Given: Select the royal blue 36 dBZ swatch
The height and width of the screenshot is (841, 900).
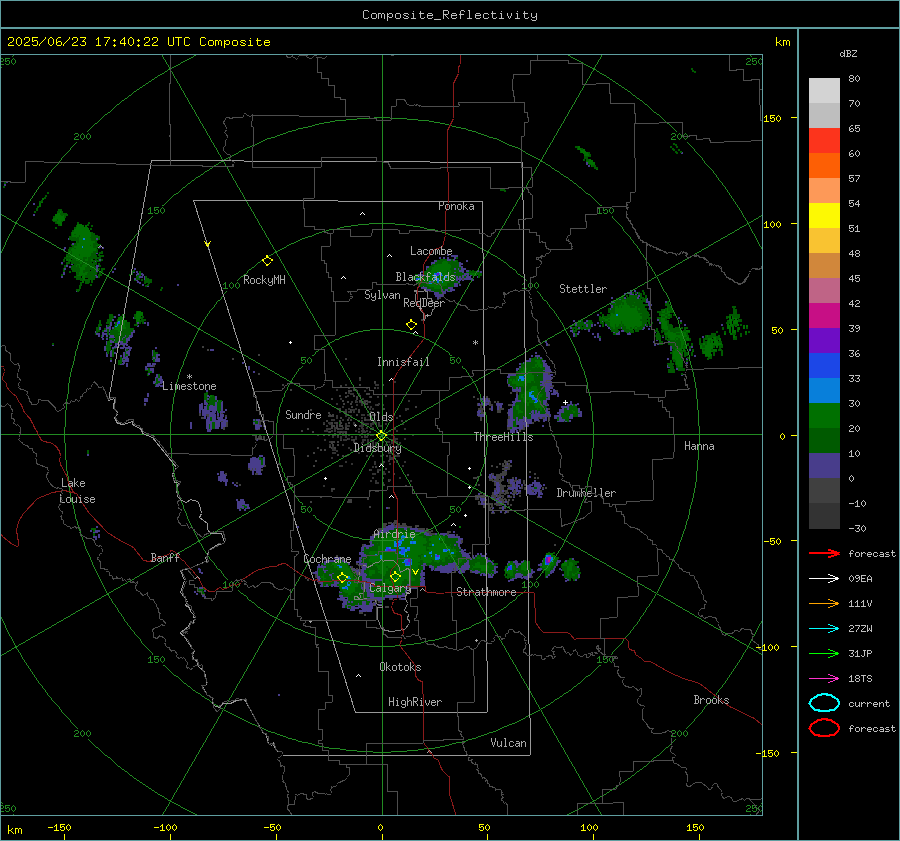Looking at the screenshot, I should 824,365.
